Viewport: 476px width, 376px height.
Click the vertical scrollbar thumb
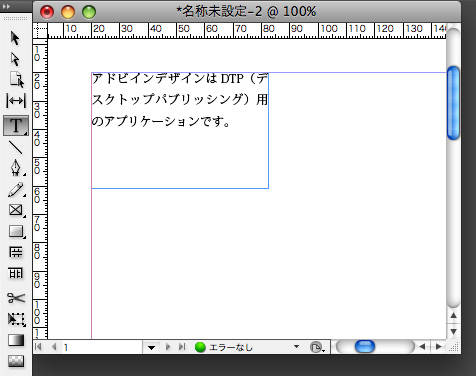453,103
